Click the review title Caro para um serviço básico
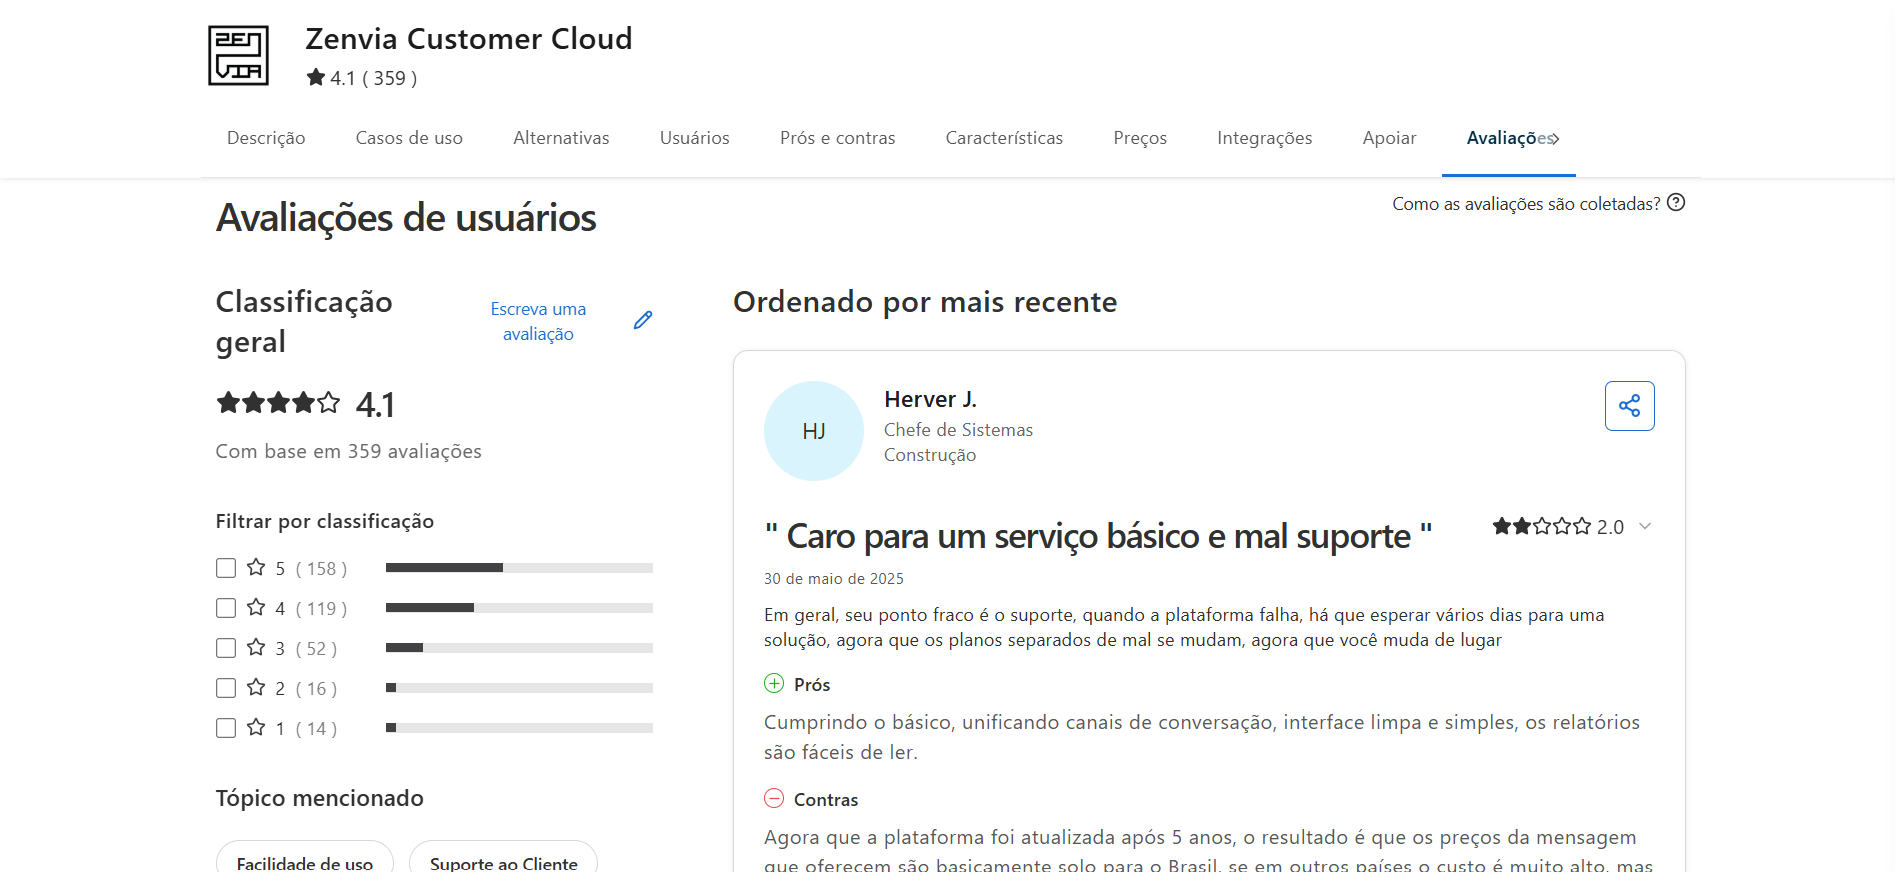Viewport: 1895px width, 872px height. [1098, 536]
